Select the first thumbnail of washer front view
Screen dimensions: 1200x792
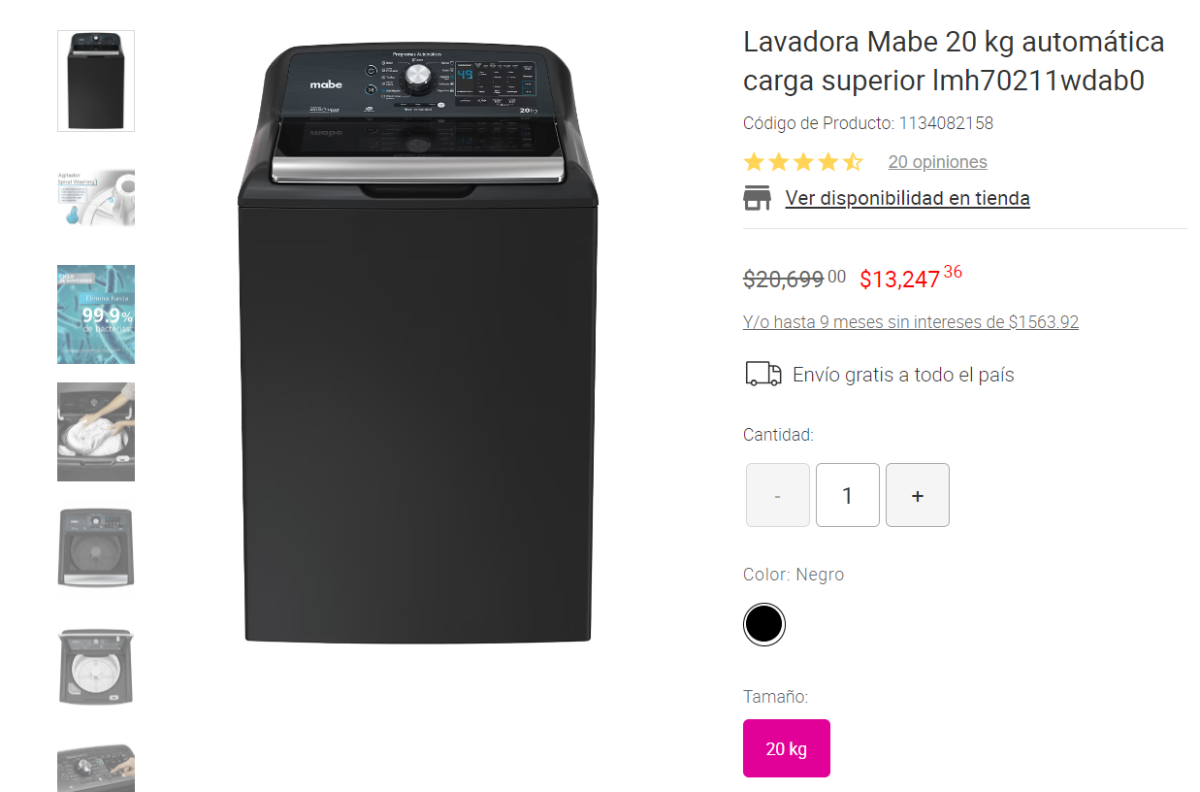[96, 81]
